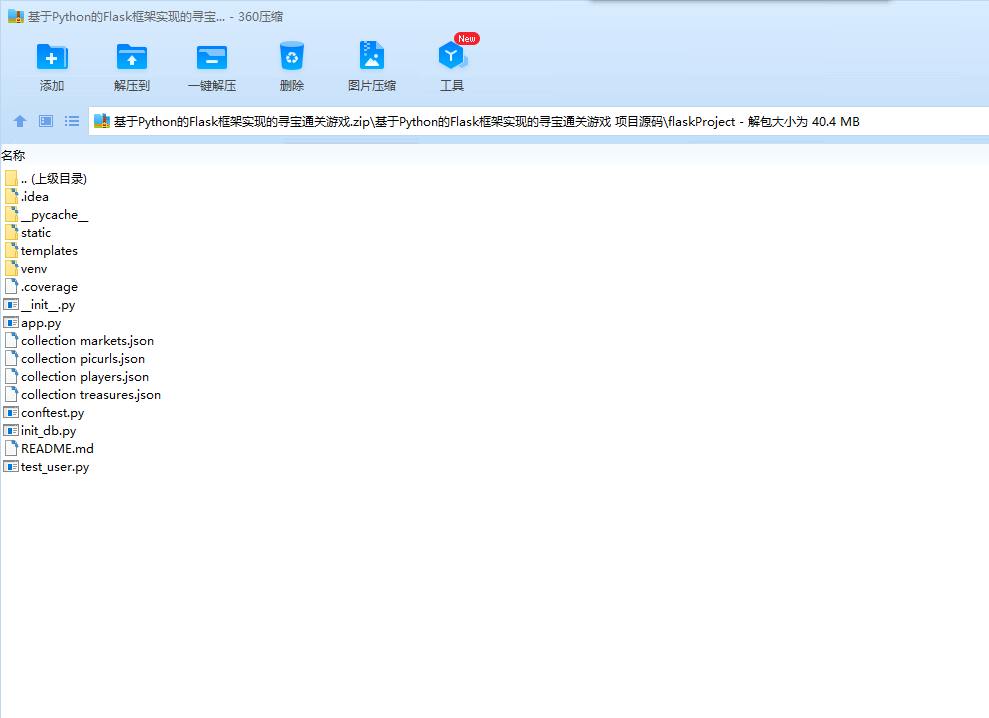Click the 一键解压 (one-click extract) icon
989x718 pixels.
[x=212, y=57]
